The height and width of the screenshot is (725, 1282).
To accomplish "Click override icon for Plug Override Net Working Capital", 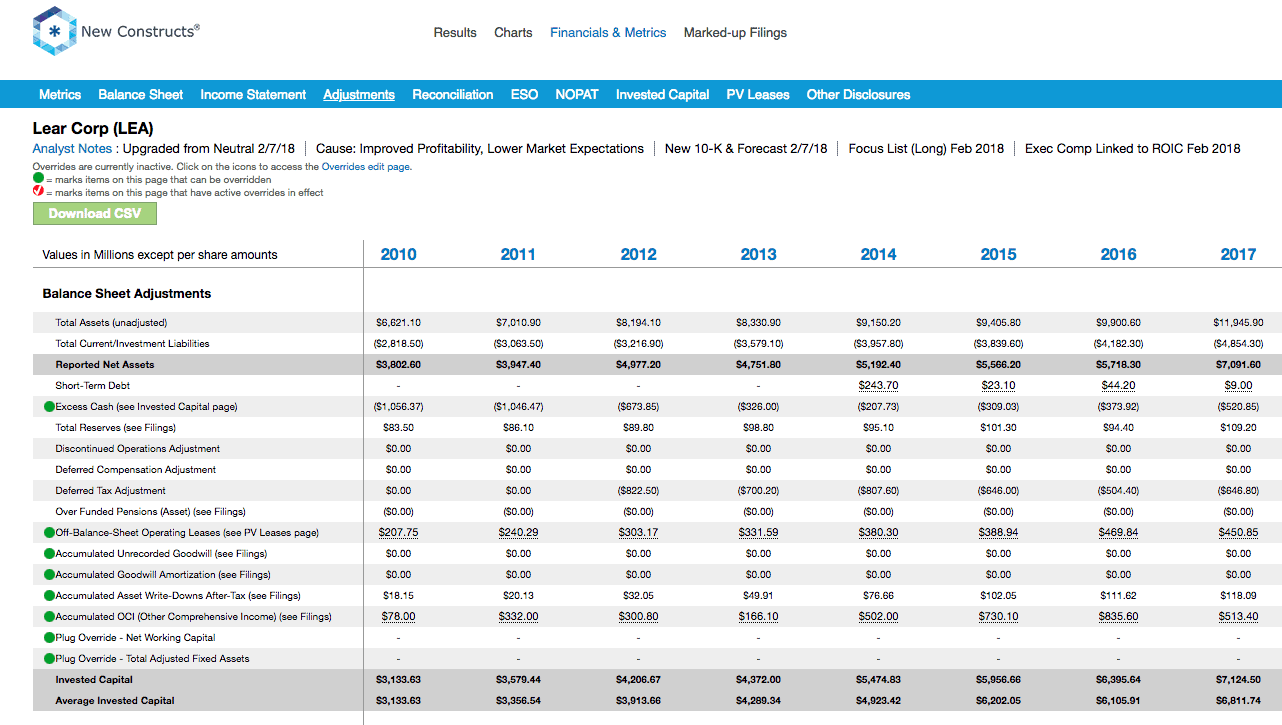I will 49,638.
